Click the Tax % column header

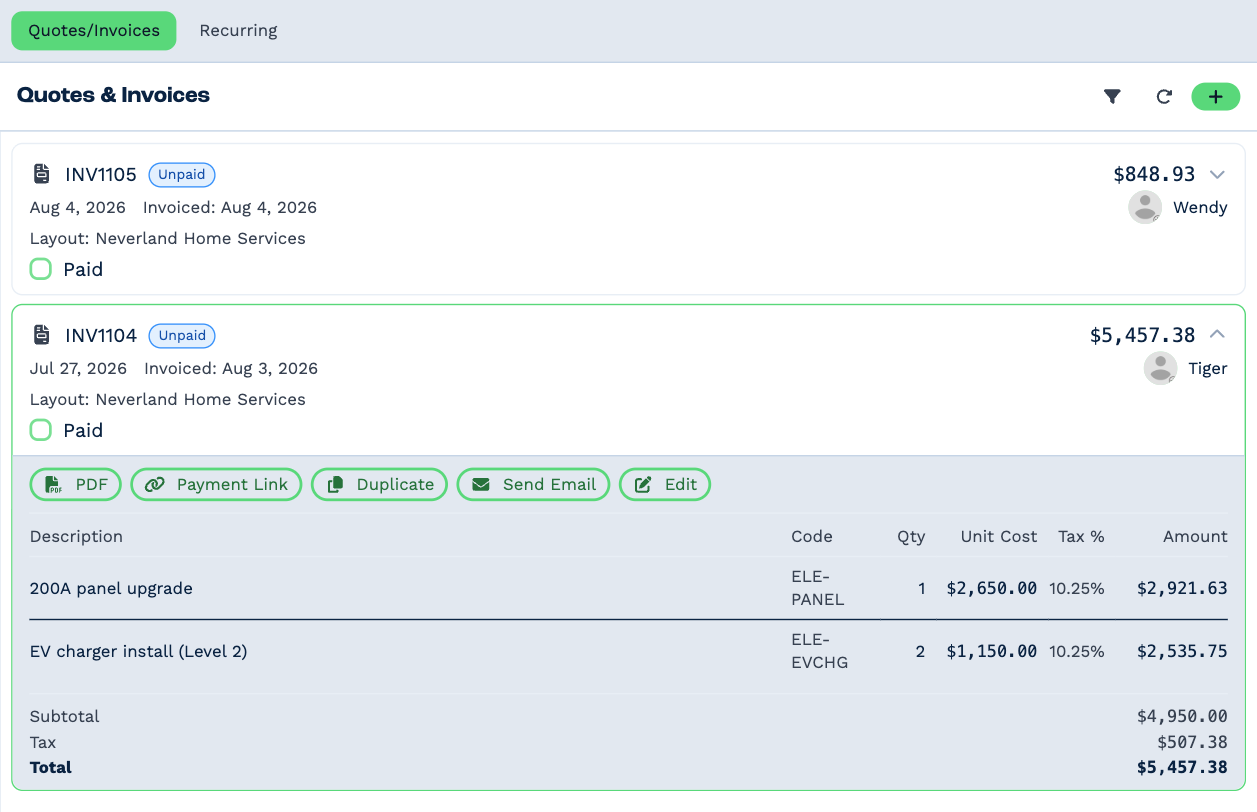pyautogui.click(x=1081, y=536)
